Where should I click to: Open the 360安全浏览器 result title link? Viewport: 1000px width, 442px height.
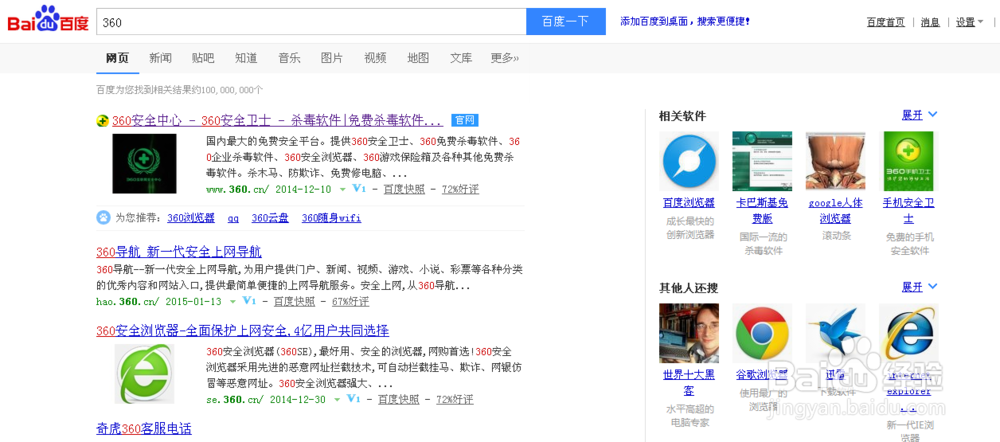click(x=242, y=330)
